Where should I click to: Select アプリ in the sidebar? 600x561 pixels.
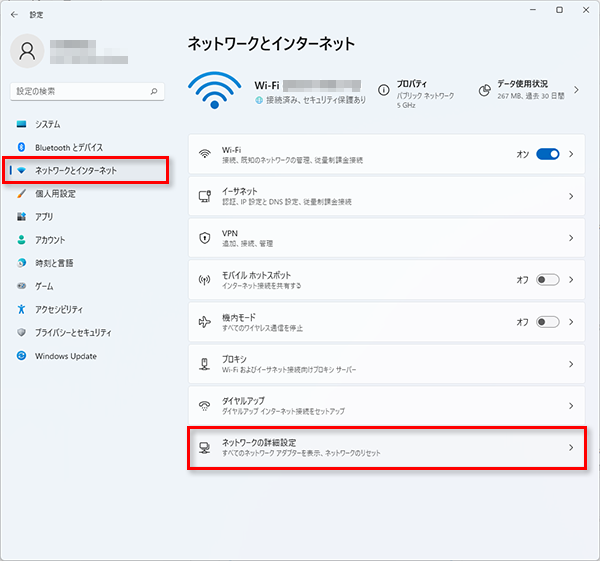85,217
